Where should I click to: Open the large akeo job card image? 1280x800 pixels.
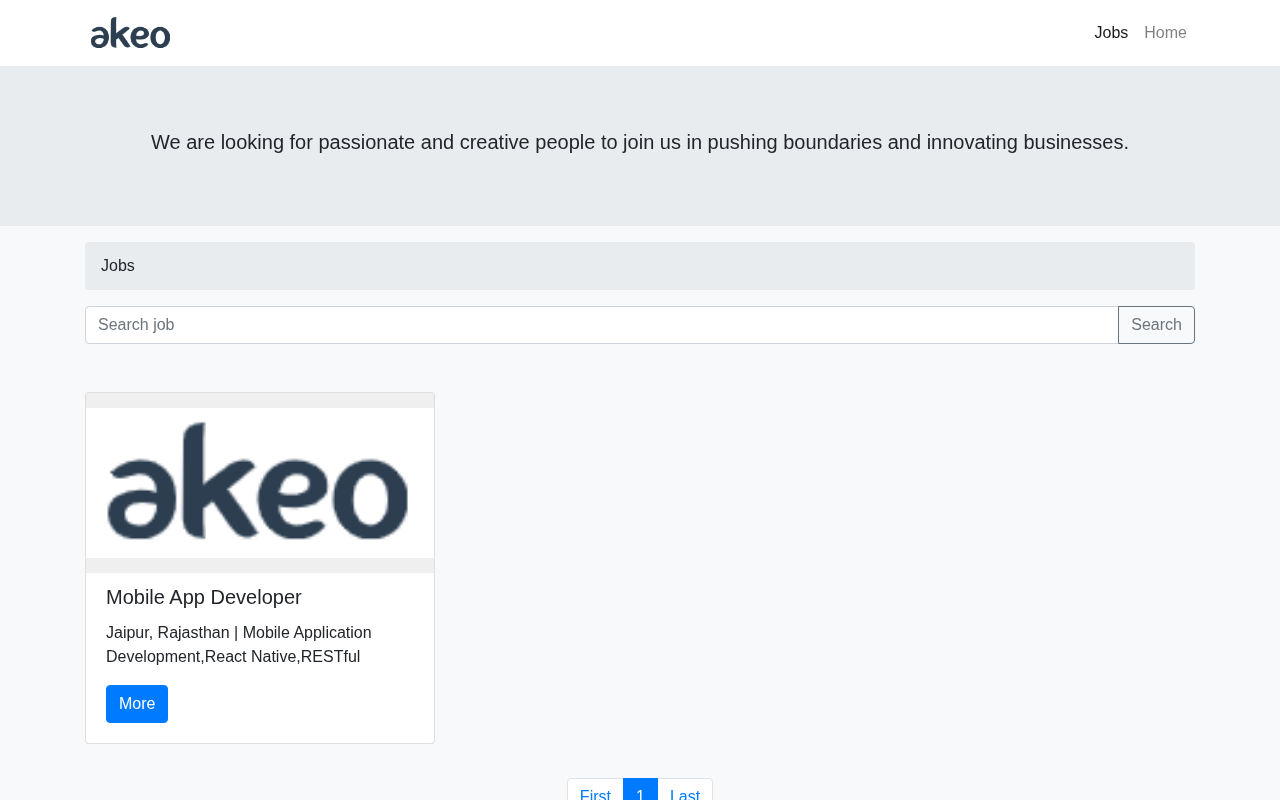260,483
